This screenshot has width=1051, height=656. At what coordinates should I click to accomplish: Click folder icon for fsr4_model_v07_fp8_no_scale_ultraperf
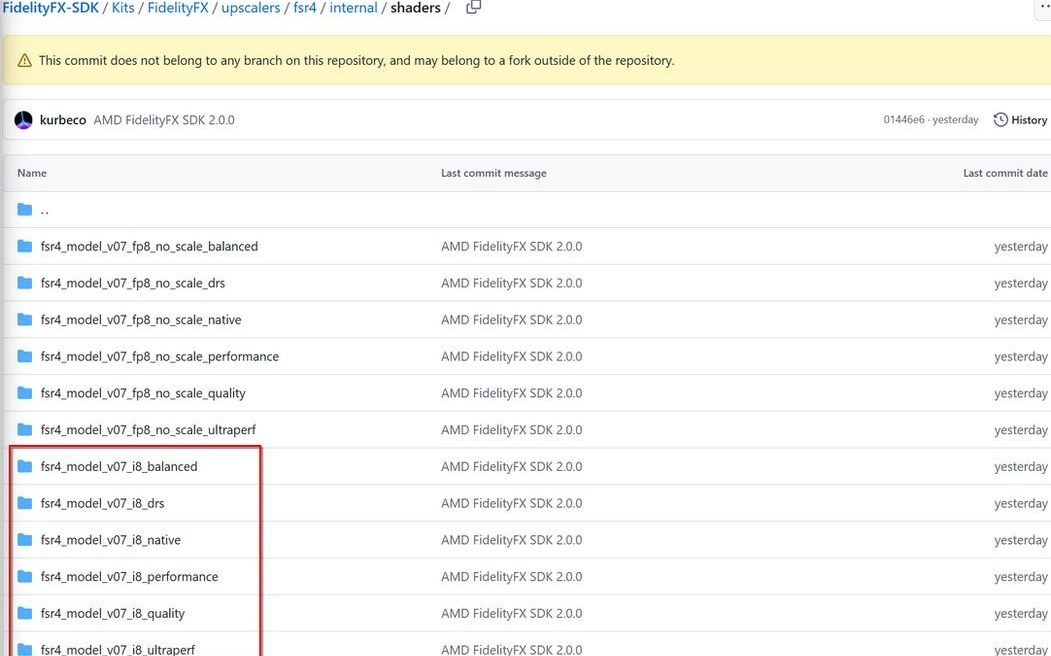pyautogui.click(x=25, y=430)
